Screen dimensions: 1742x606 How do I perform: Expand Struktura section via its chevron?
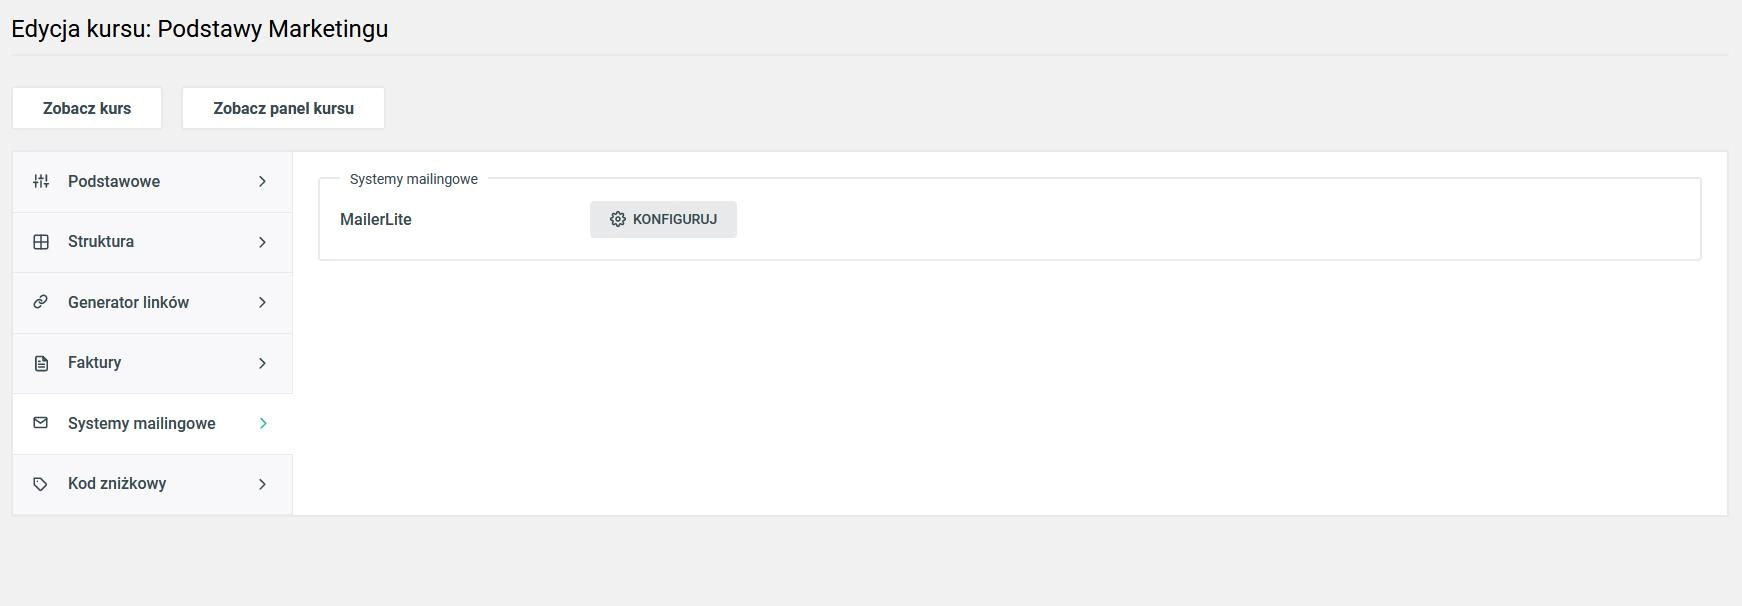pos(262,242)
